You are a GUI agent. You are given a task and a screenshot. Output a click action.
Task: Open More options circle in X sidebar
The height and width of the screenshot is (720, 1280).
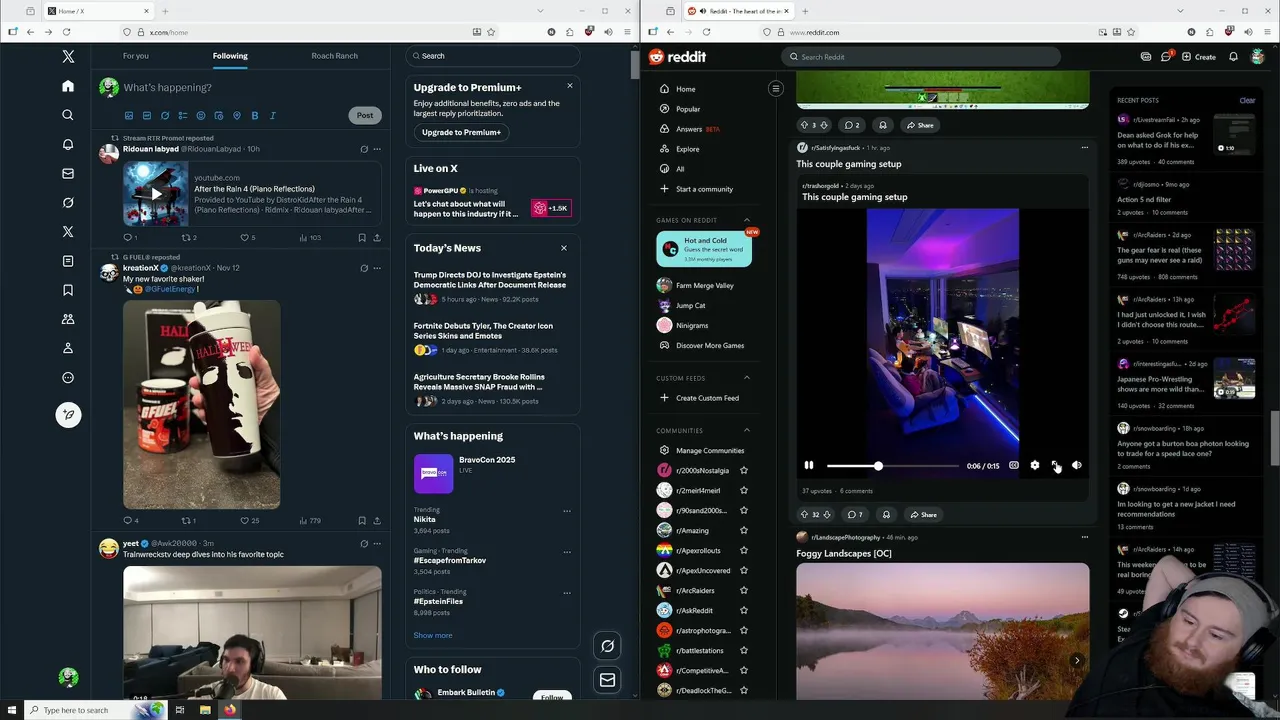[68, 377]
